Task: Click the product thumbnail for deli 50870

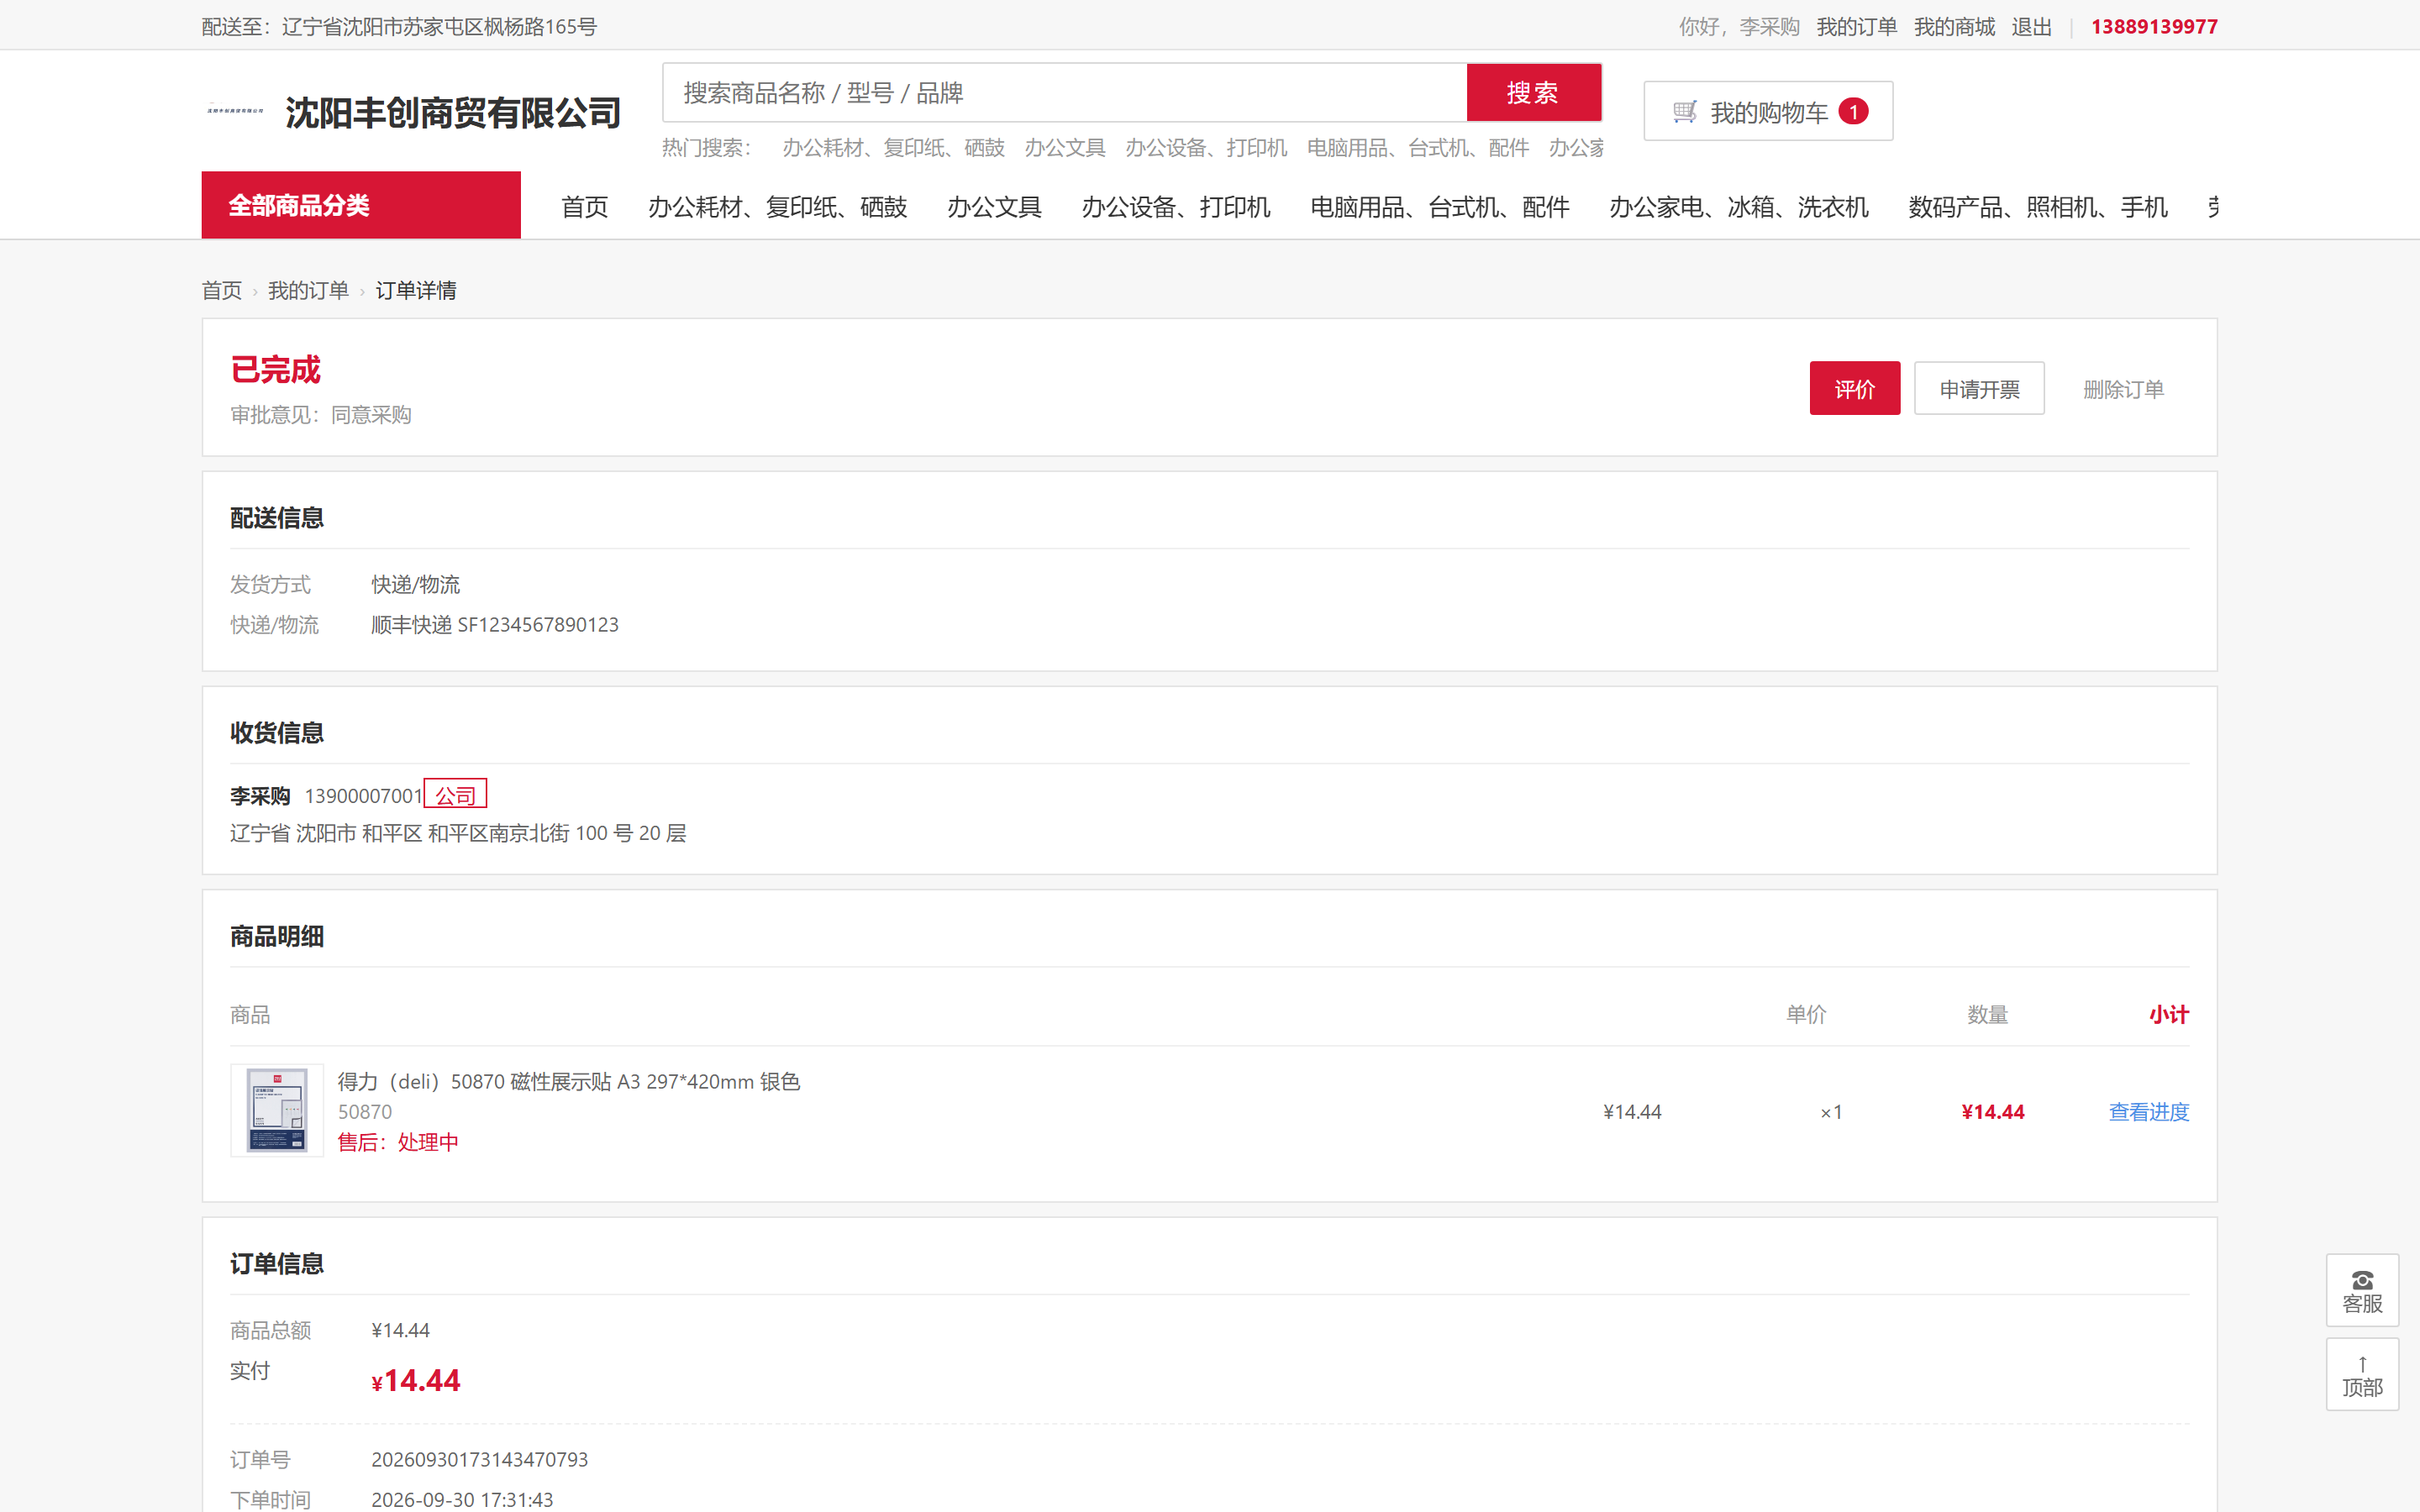Action: 277,1110
